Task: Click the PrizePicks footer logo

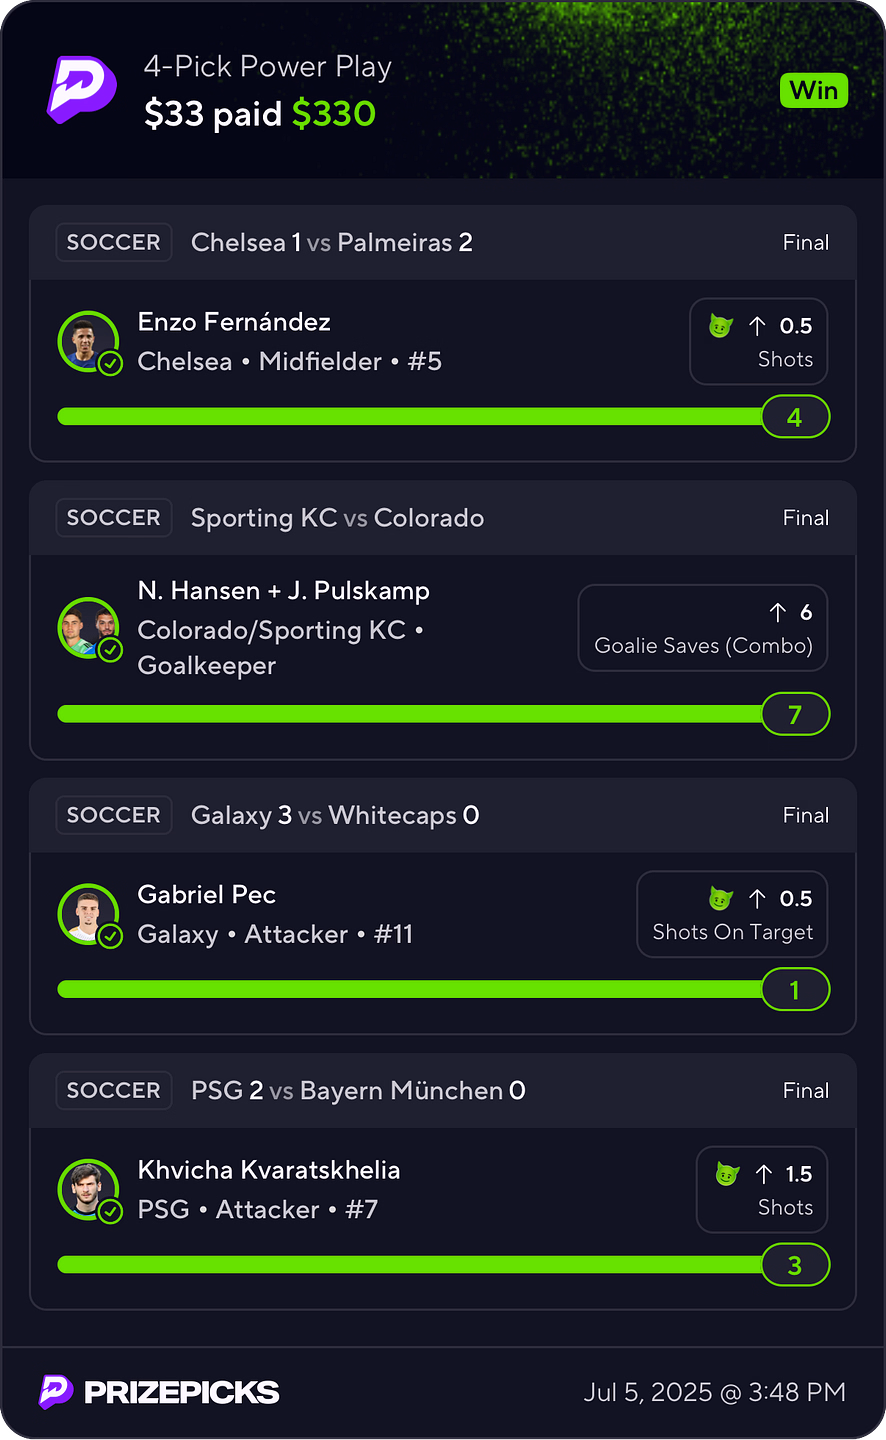Action: (159, 1392)
